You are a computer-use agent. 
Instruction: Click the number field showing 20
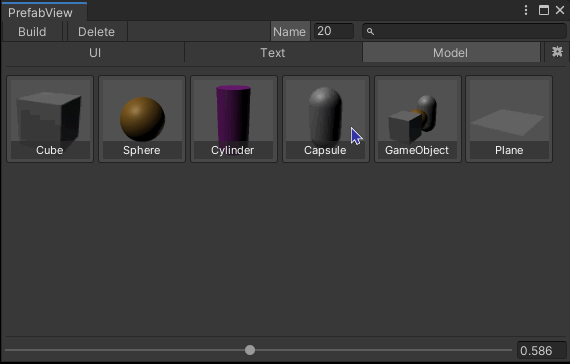click(334, 31)
